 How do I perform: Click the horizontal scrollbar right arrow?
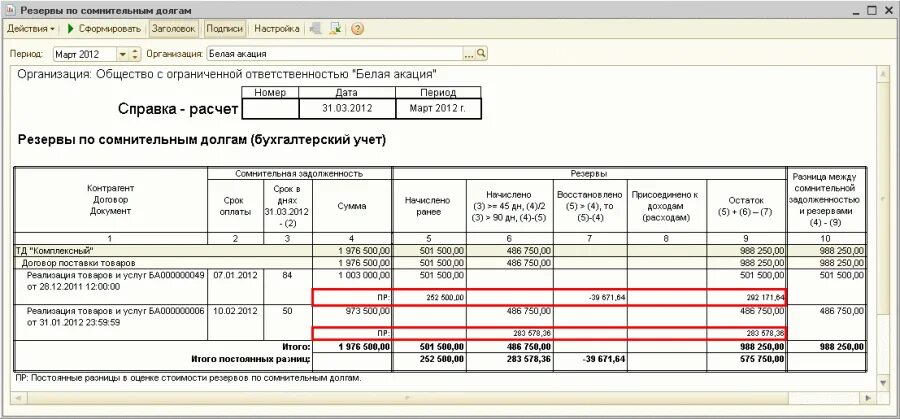click(x=870, y=397)
